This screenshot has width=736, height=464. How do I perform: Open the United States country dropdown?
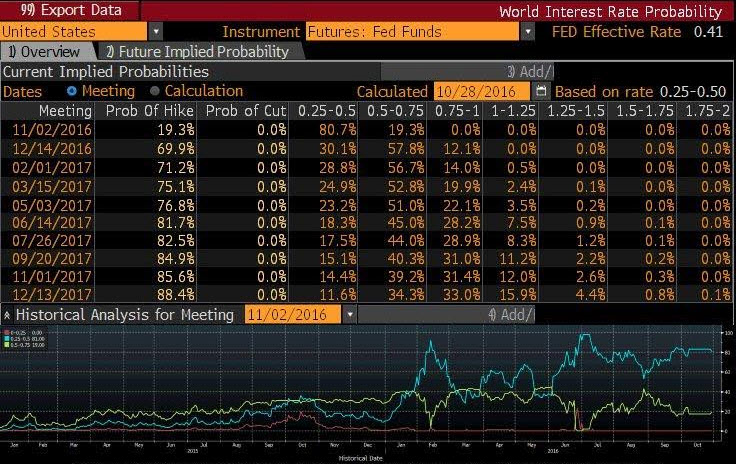pyautogui.click(x=155, y=32)
